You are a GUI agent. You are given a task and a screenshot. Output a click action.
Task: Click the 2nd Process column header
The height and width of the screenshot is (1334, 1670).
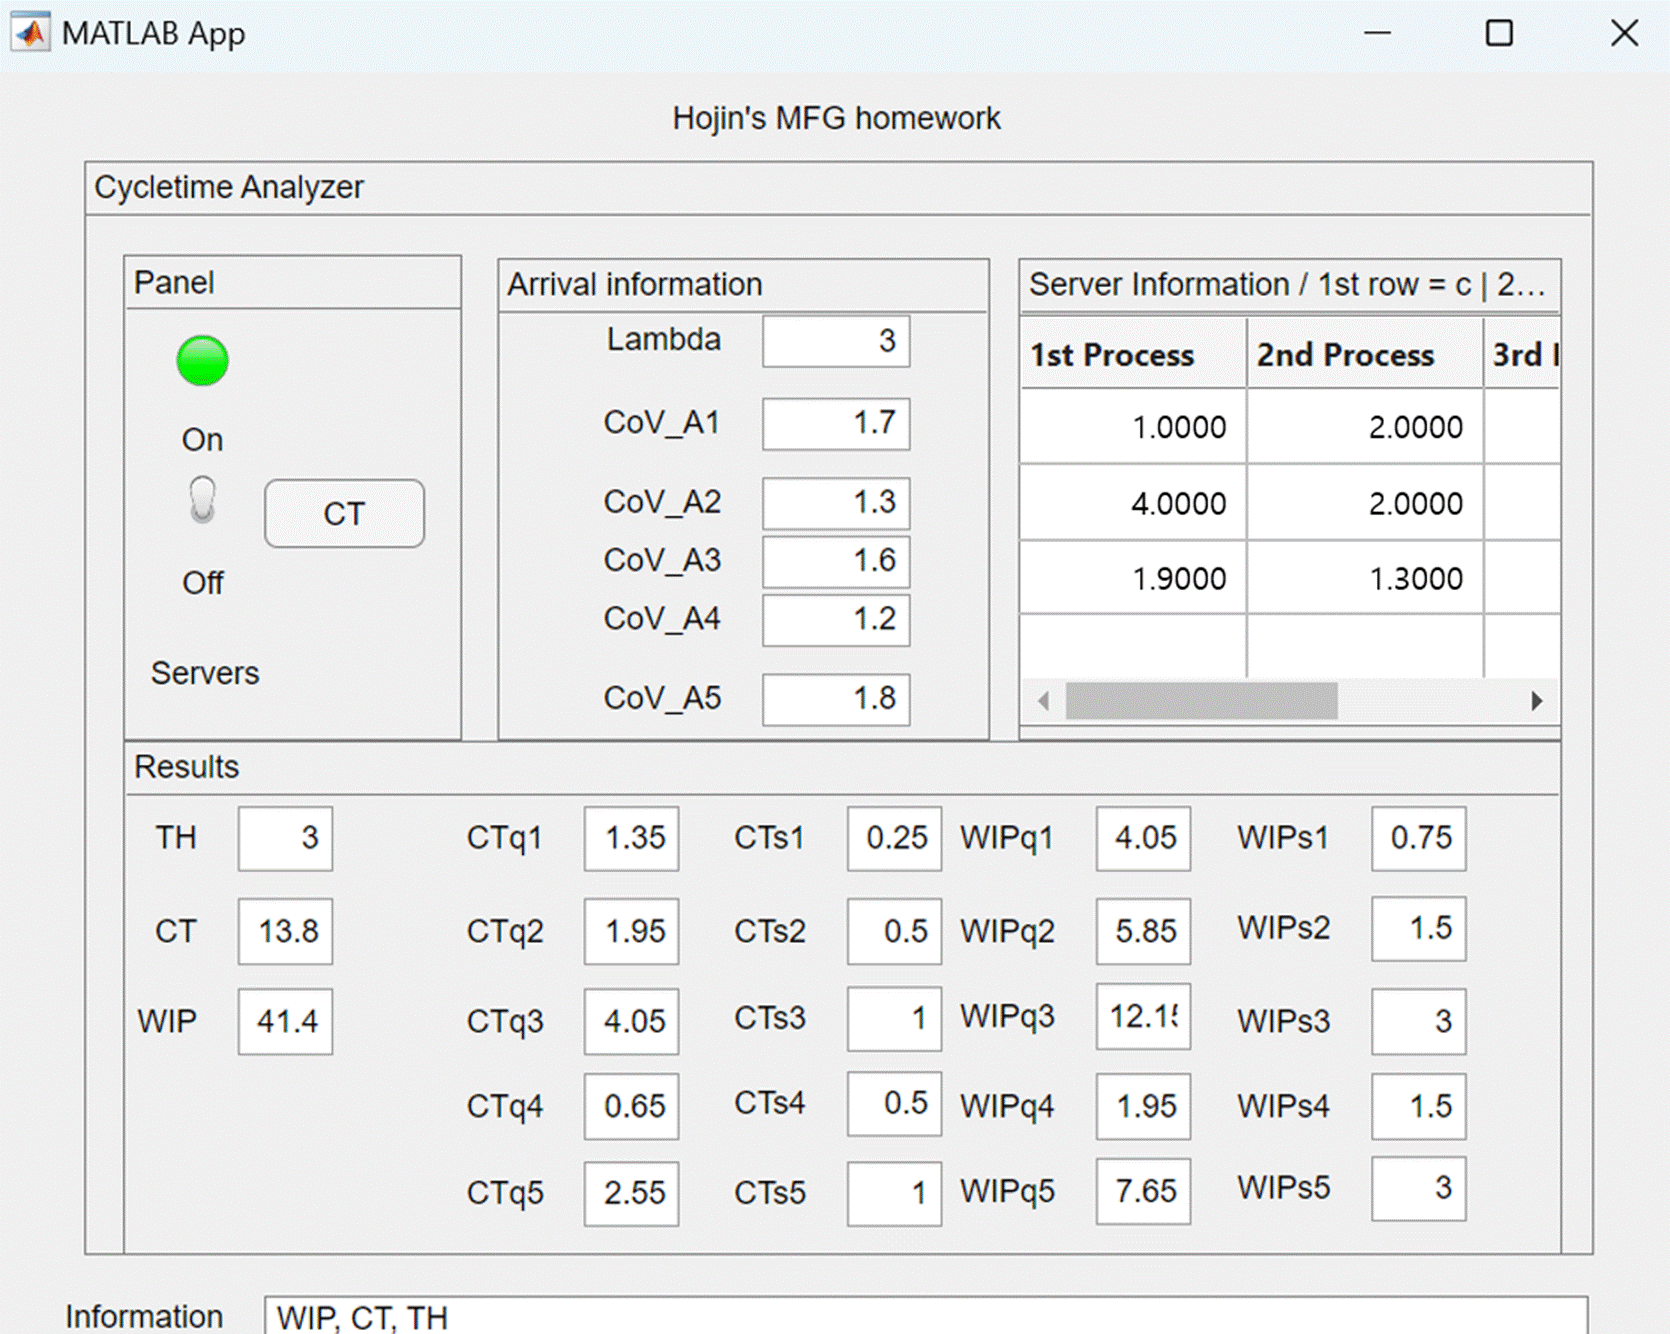[1365, 354]
